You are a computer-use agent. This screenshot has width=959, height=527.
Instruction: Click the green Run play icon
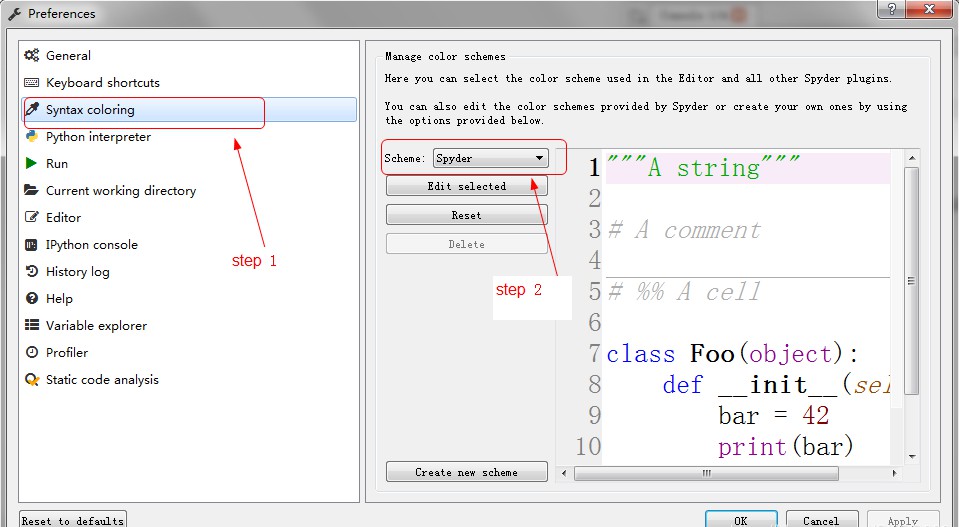click(31, 163)
